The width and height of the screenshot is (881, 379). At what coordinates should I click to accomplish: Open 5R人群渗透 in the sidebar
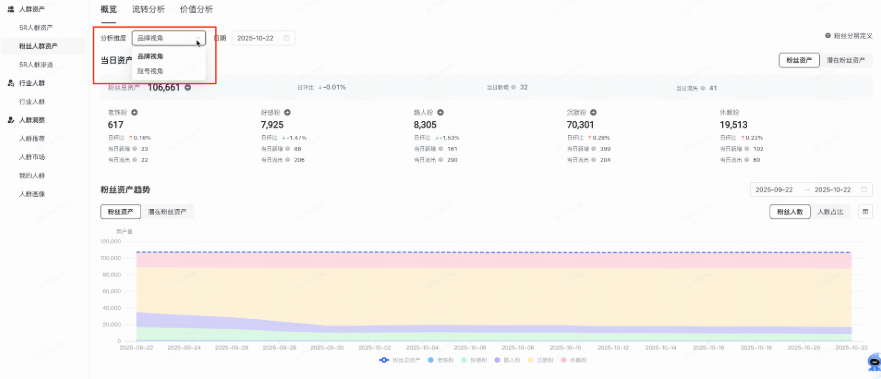point(36,65)
